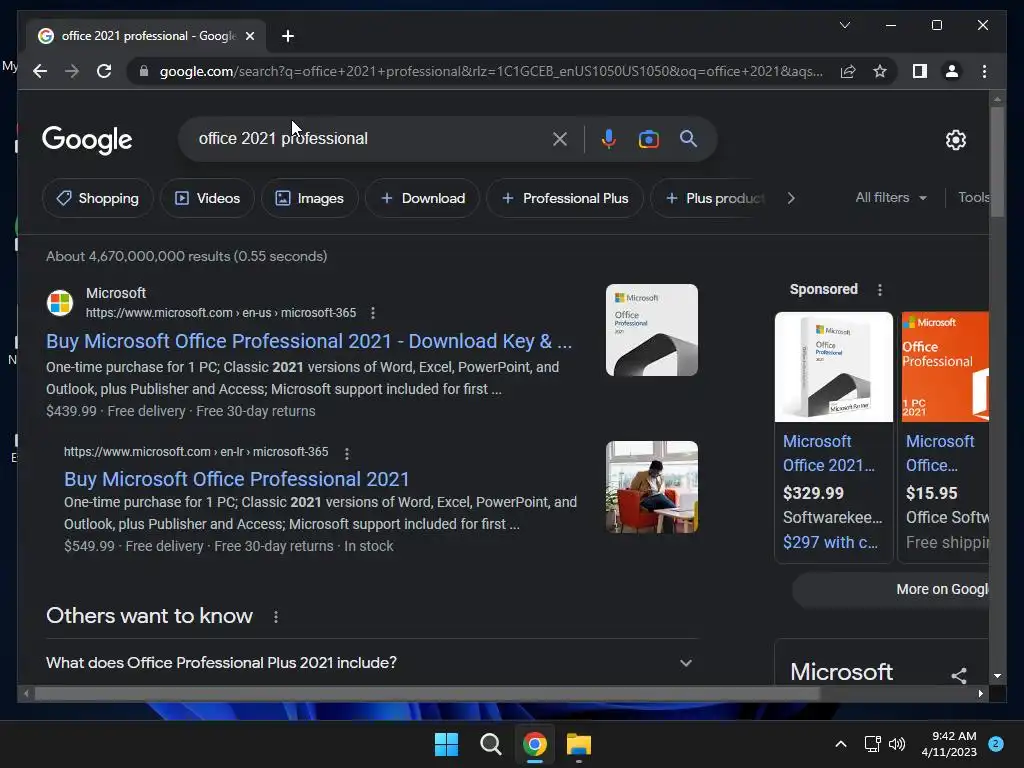Expand What does Office Professional Plus 2021 include
Image resolution: width=1024 pixels, height=768 pixels.
371,662
